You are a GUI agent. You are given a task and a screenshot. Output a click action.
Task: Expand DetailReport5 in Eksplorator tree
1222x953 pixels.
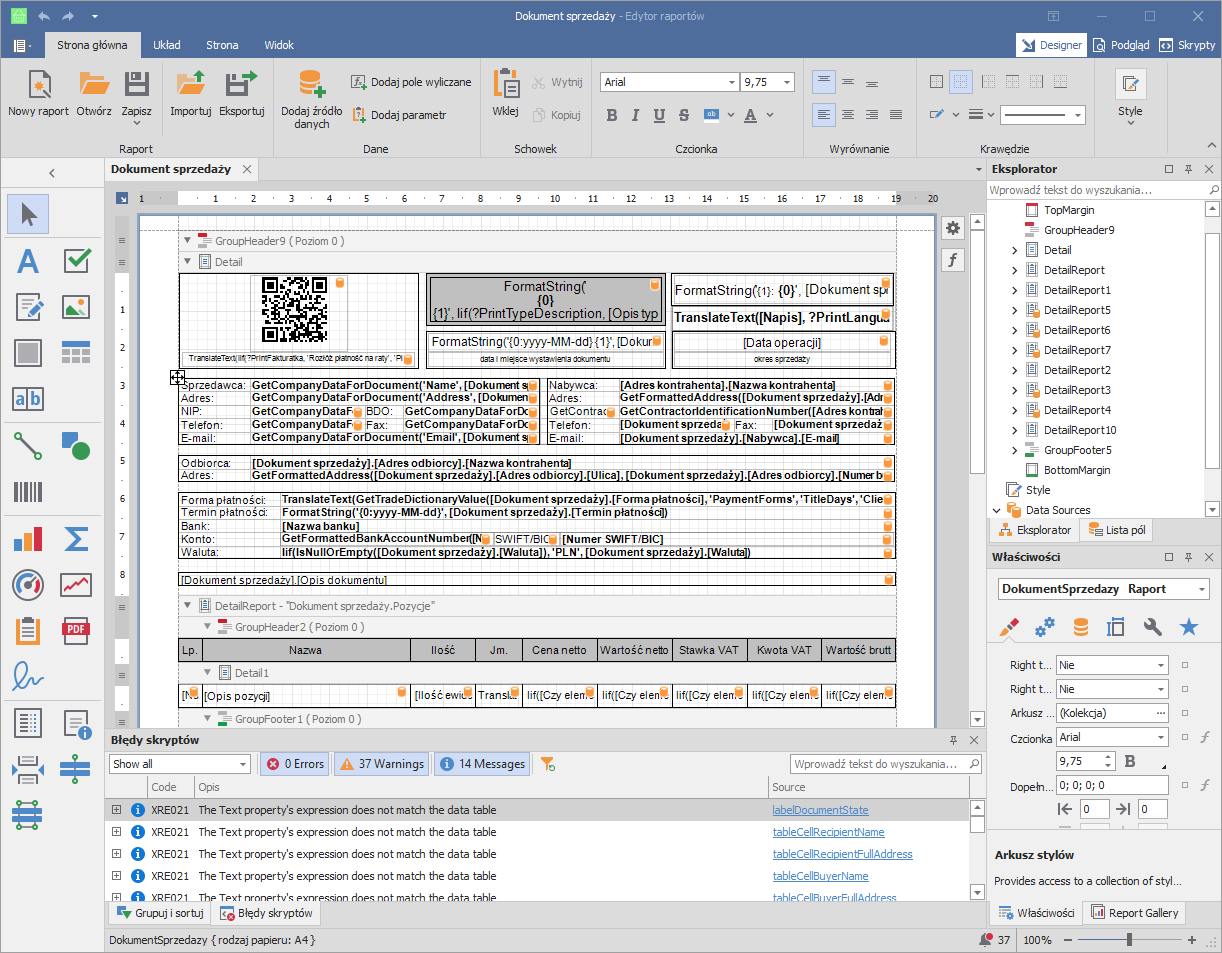(x=1015, y=310)
